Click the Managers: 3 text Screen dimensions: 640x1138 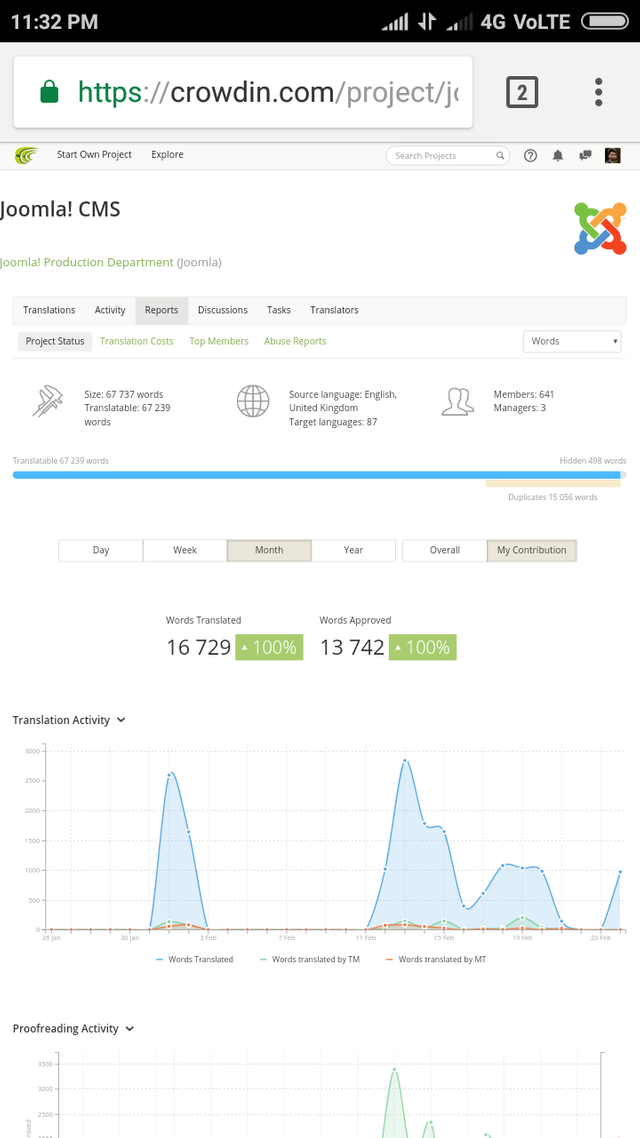[x=520, y=408]
